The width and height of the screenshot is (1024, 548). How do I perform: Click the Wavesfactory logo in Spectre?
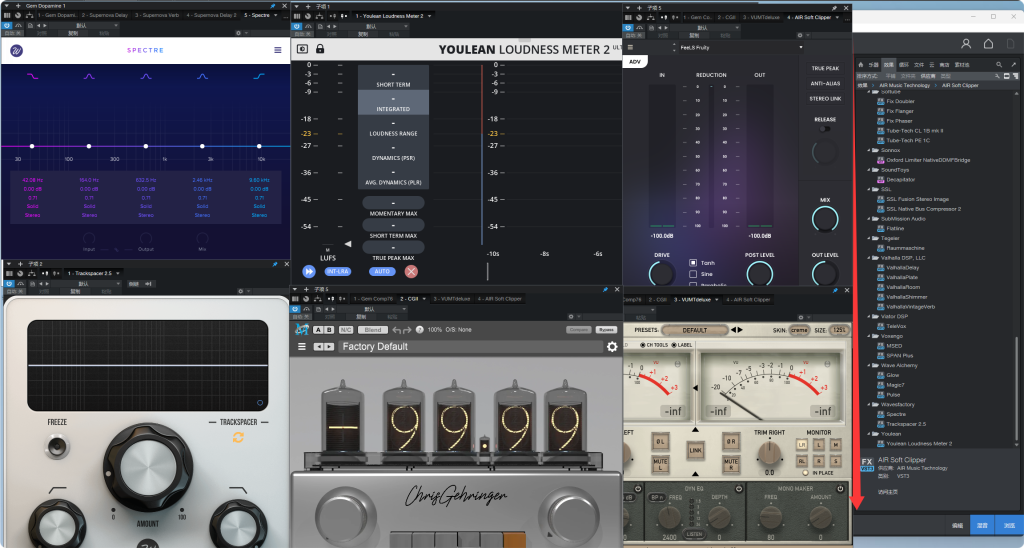(16, 50)
